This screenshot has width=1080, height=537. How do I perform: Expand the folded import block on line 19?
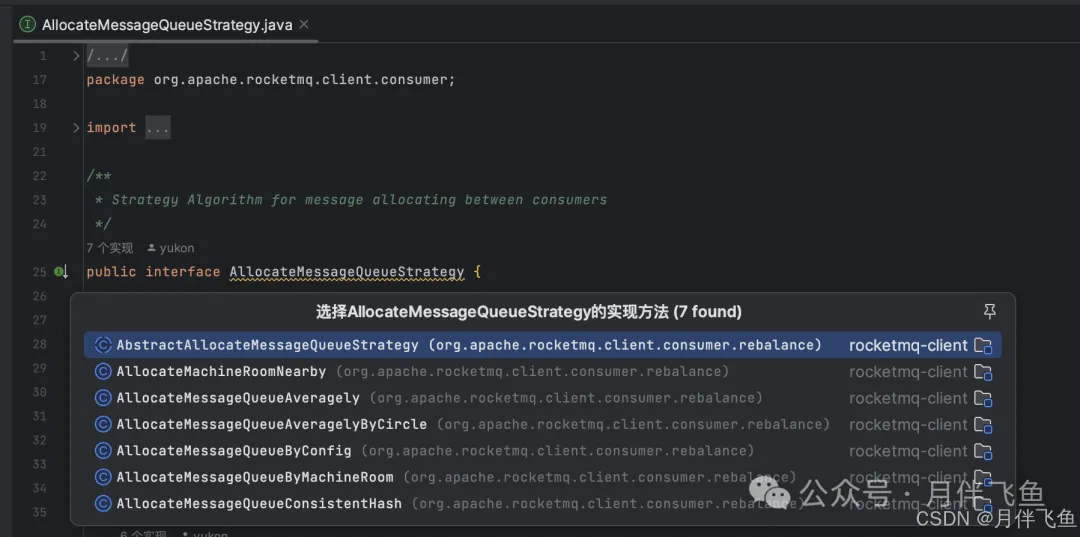(x=76, y=128)
